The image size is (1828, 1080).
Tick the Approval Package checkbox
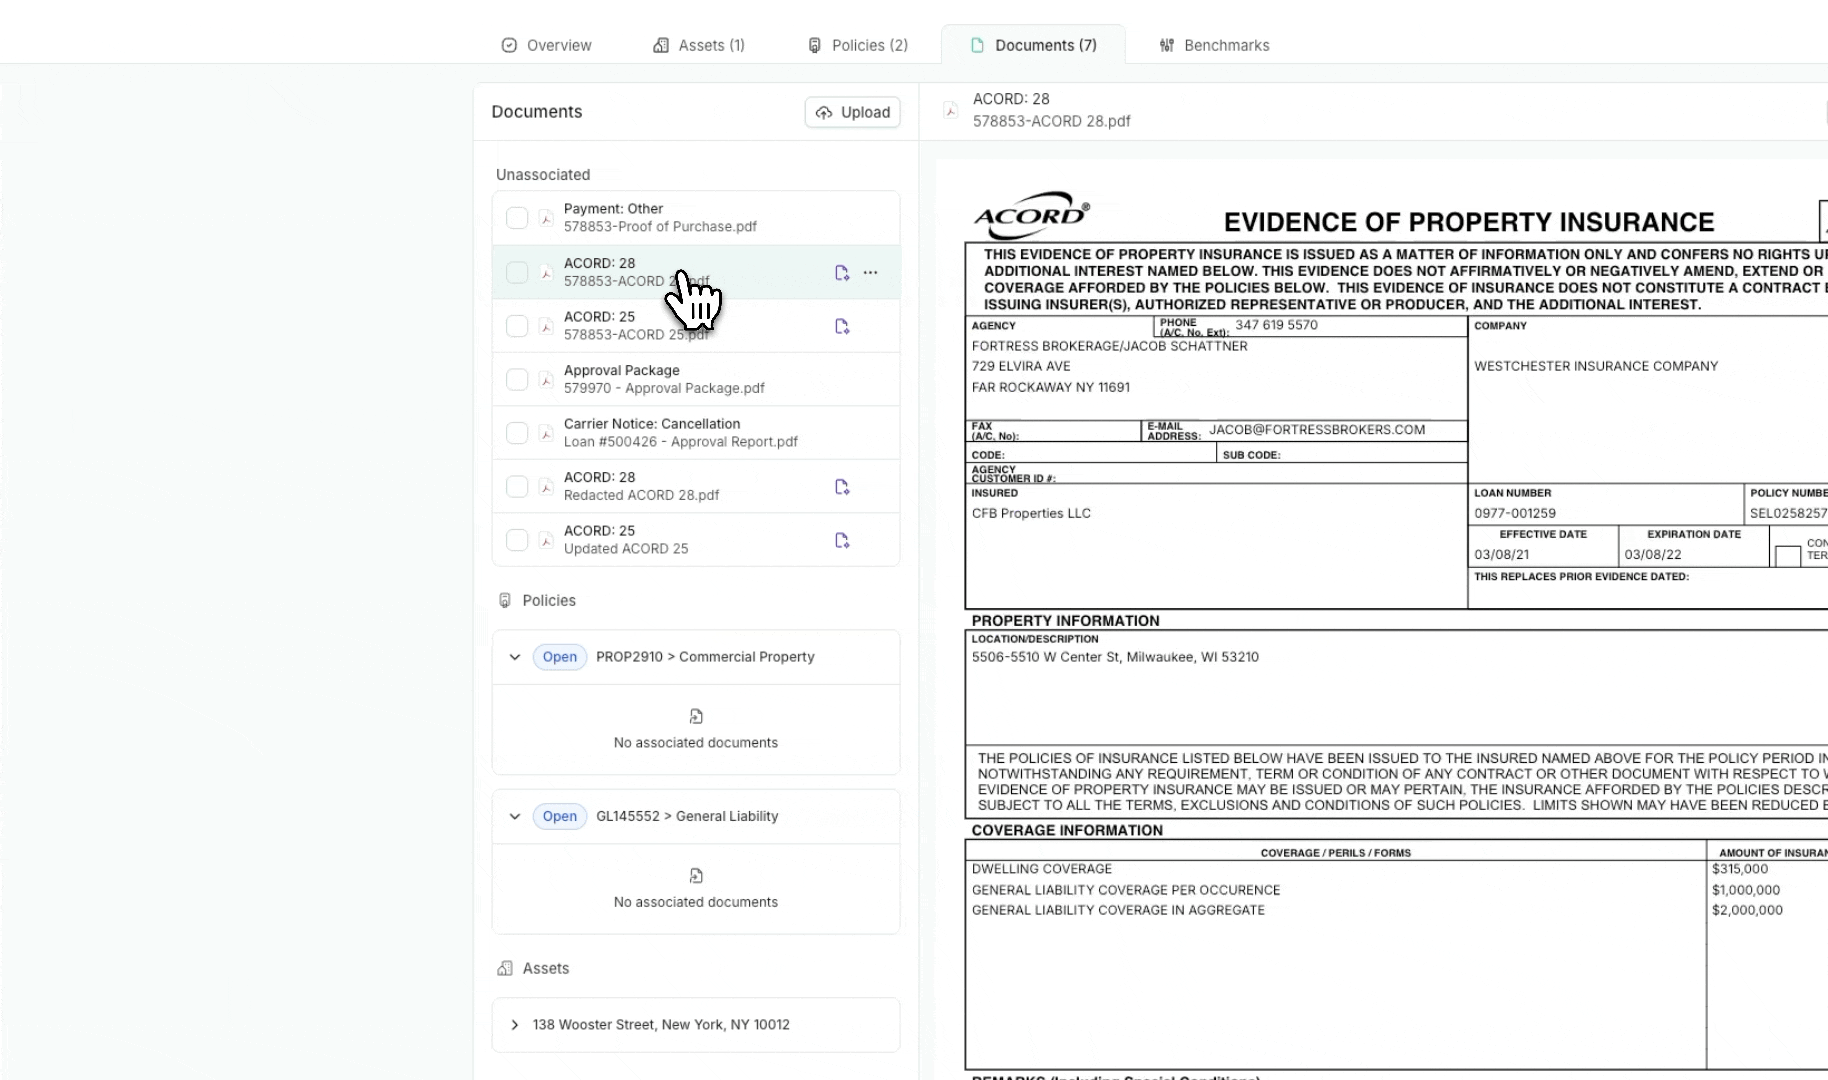pos(517,380)
